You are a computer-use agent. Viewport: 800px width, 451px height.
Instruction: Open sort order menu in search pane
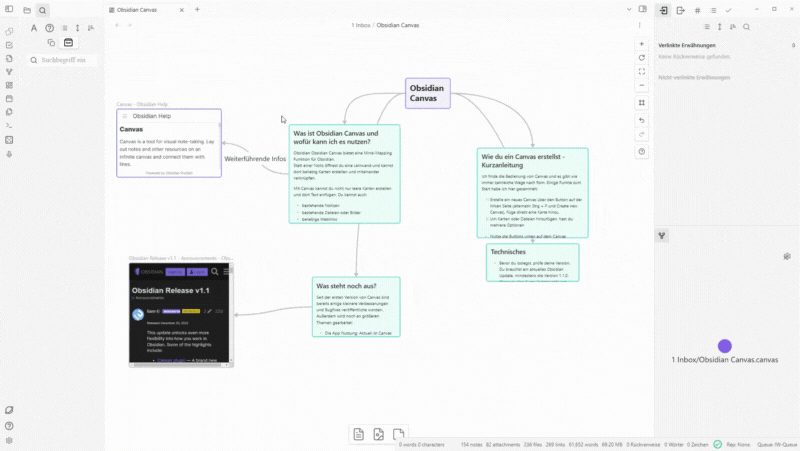coord(91,28)
